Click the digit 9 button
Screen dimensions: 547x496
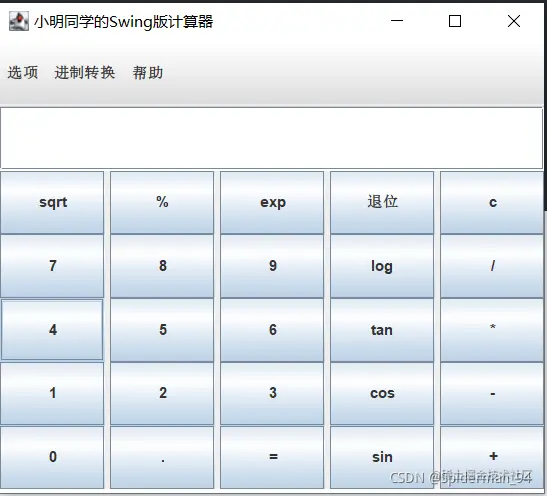pyautogui.click(x=272, y=266)
